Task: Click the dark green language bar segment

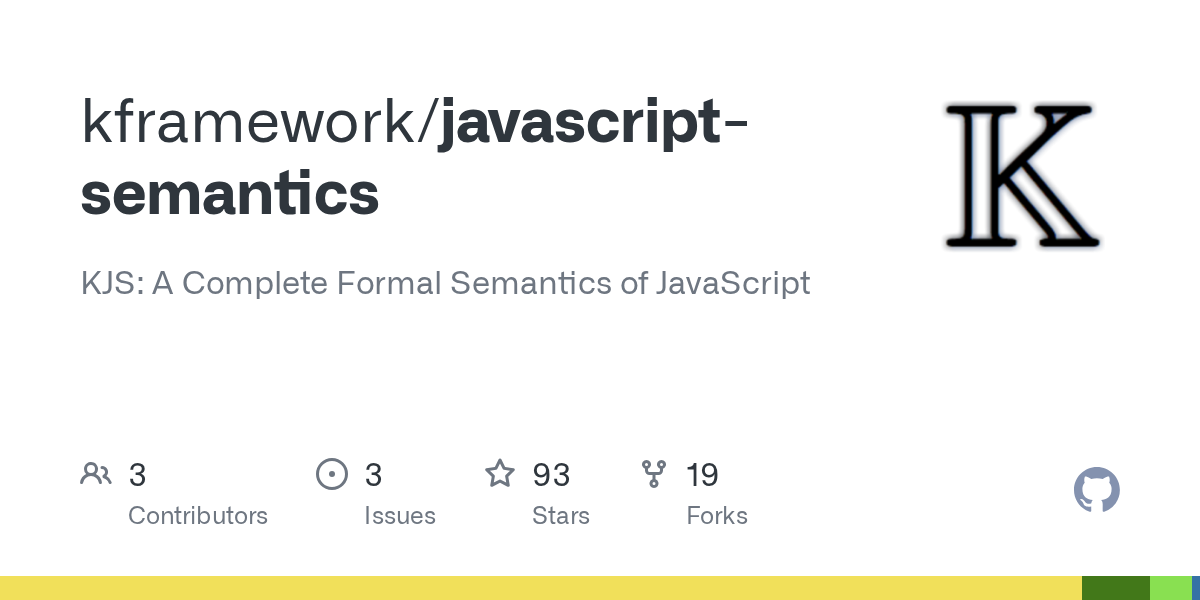Action: pos(1116,588)
